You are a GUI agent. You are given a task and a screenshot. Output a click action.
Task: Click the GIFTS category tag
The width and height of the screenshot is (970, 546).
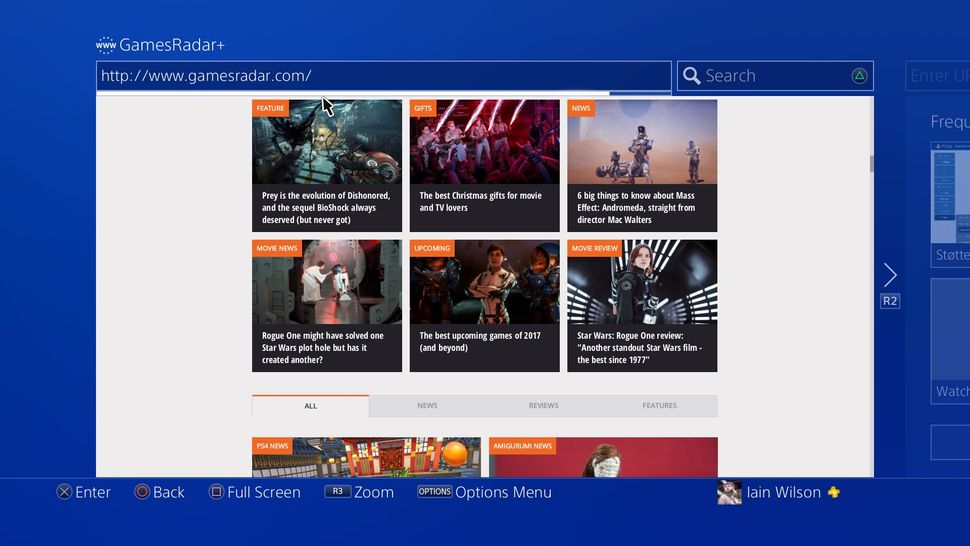pos(423,108)
